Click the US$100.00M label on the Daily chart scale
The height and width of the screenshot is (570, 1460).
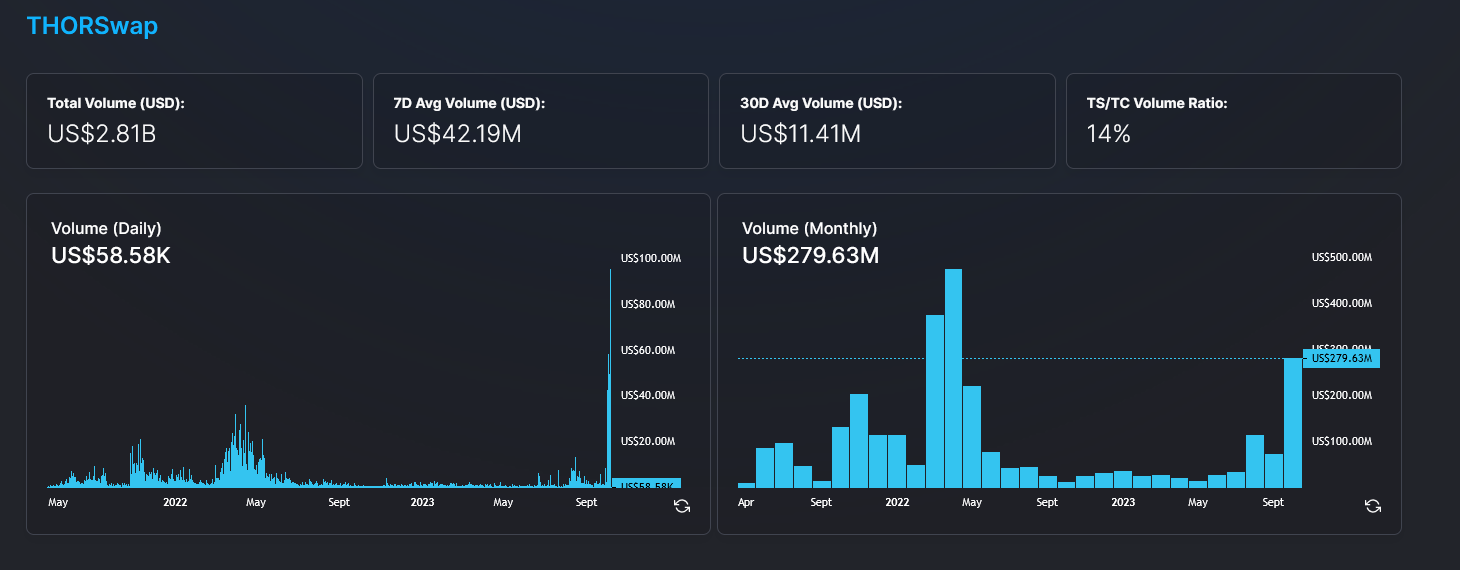650,258
